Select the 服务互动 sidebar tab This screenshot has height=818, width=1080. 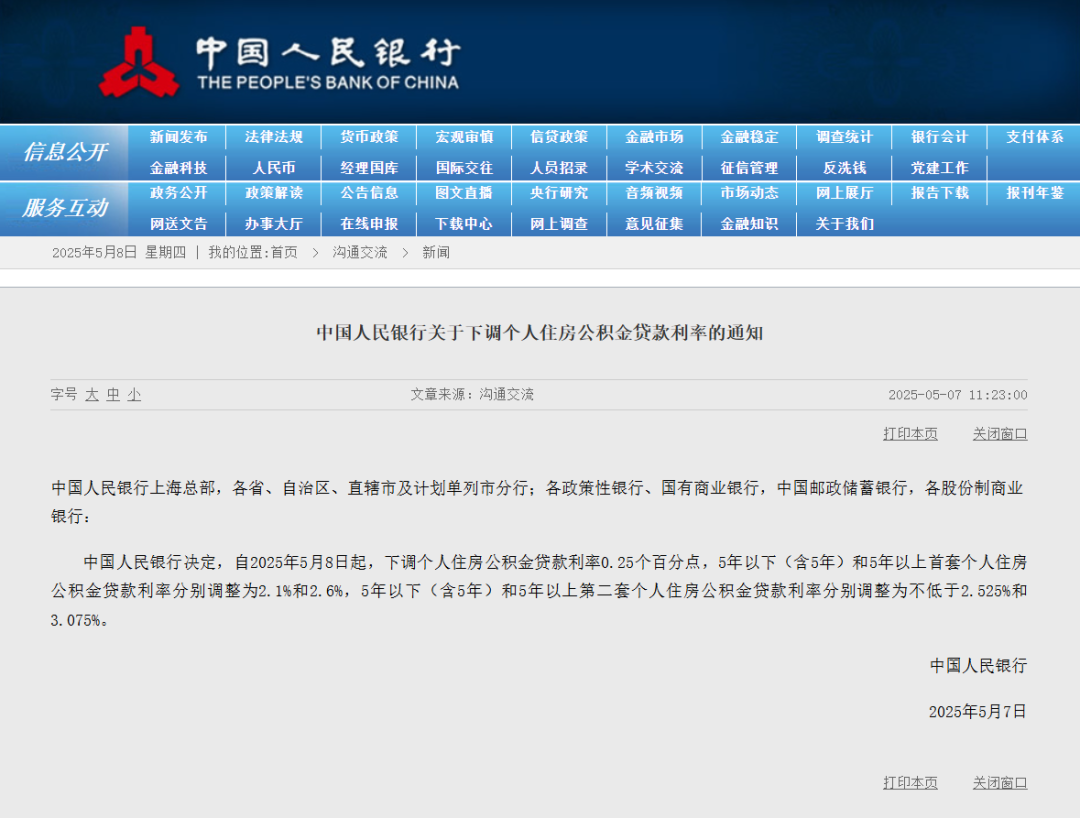(x=64, y=209)
